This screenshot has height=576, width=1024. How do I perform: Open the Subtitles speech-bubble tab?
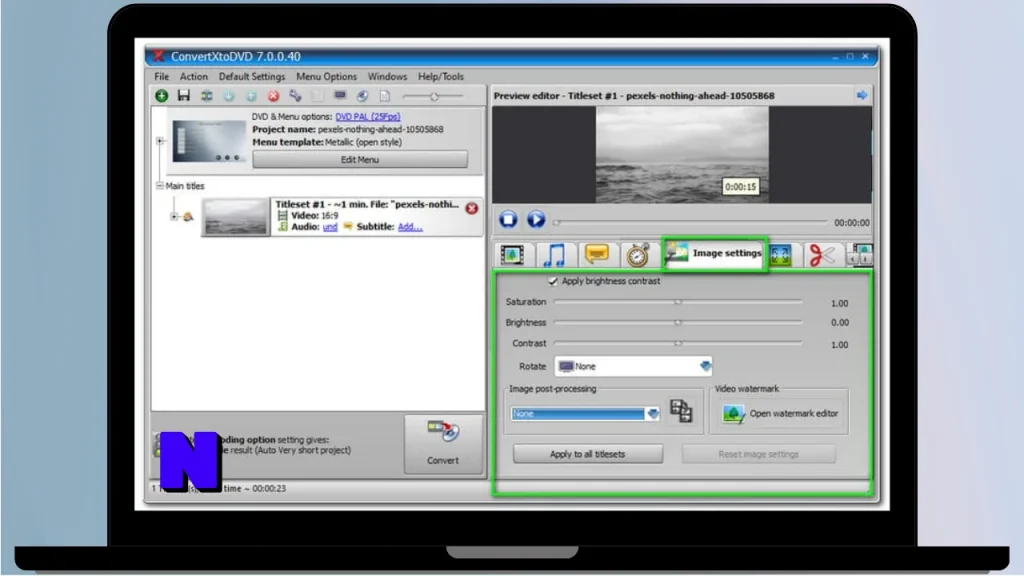click(x=596, y=255)
